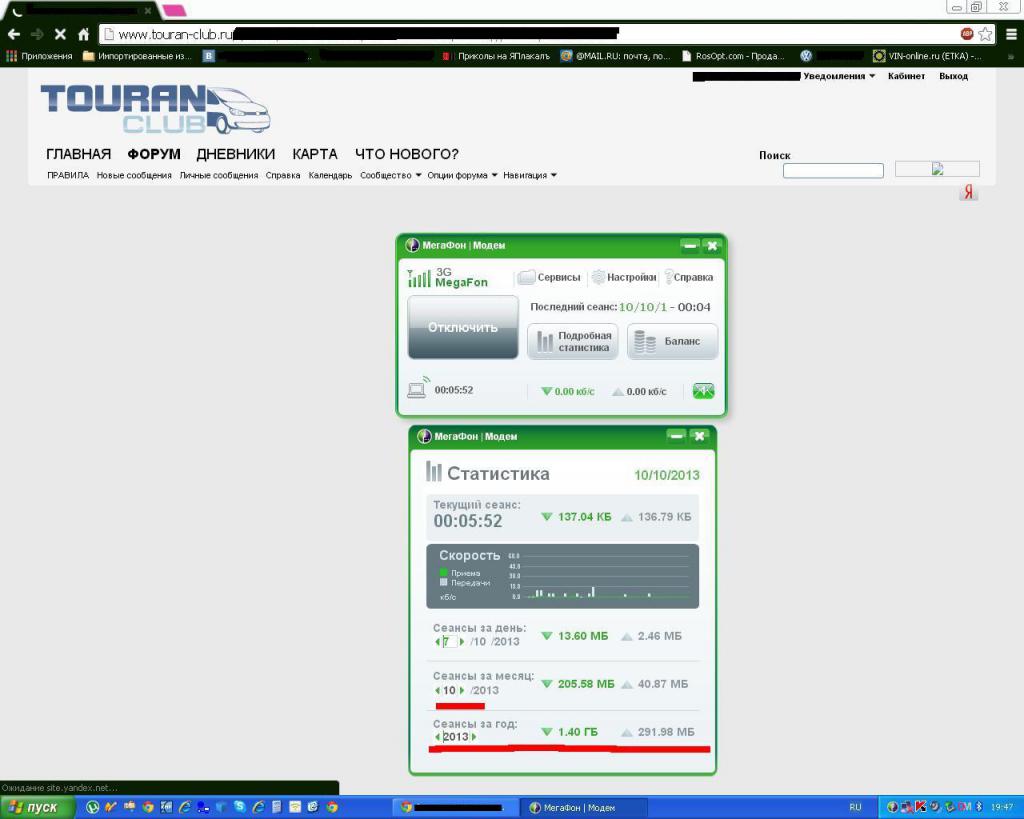Click the 10/10/2013 date in Статистика

coord(667,475)
